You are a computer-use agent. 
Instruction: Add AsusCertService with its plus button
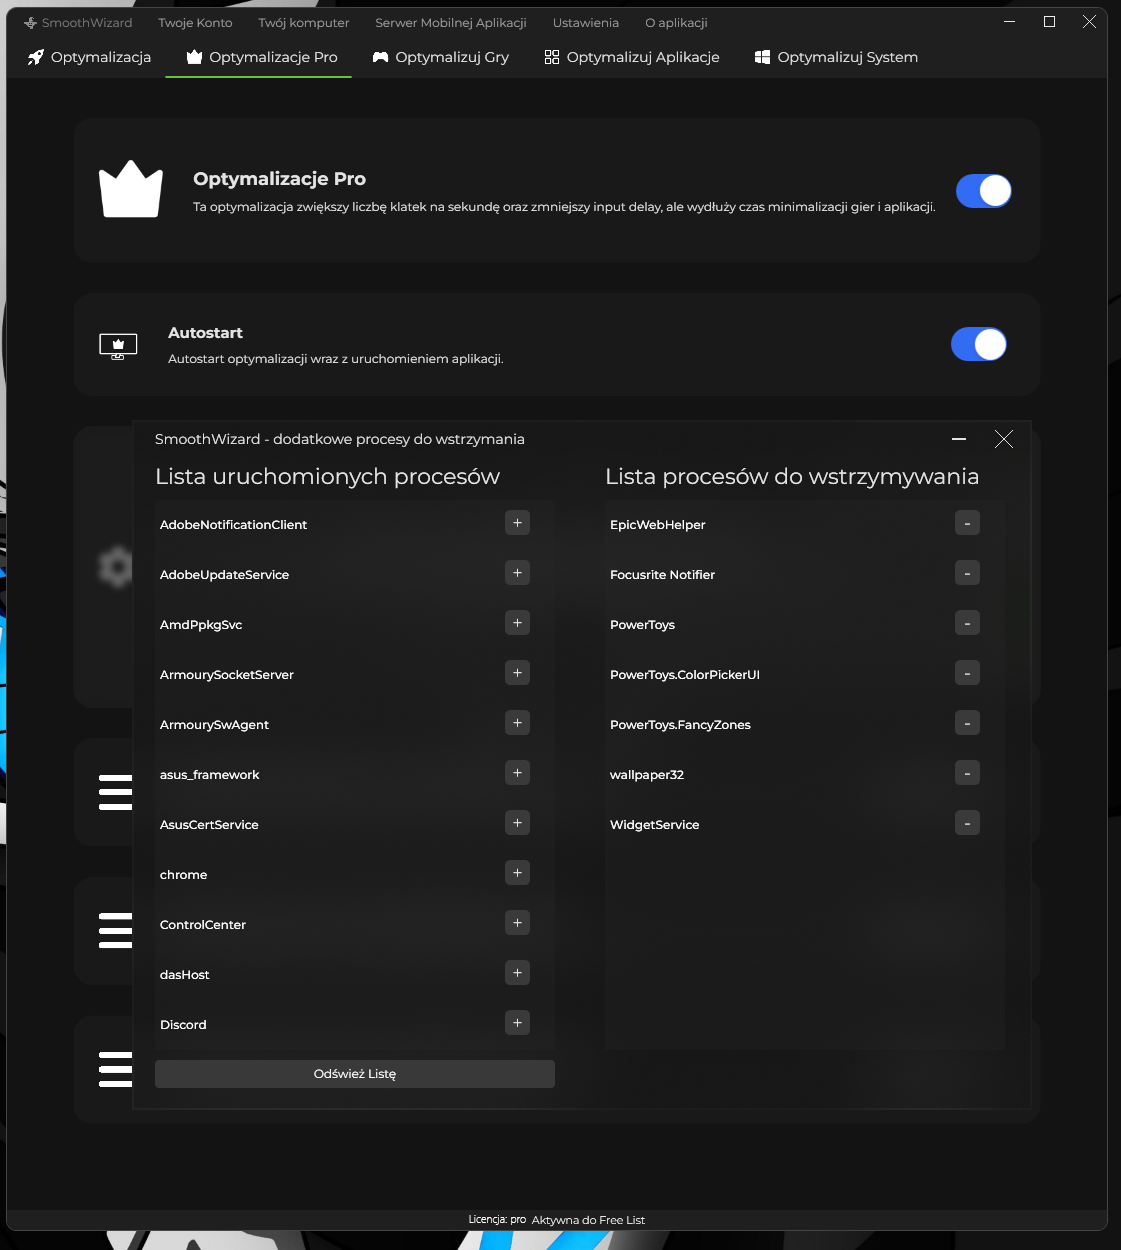pyautogui.click(x=517, y=823)
